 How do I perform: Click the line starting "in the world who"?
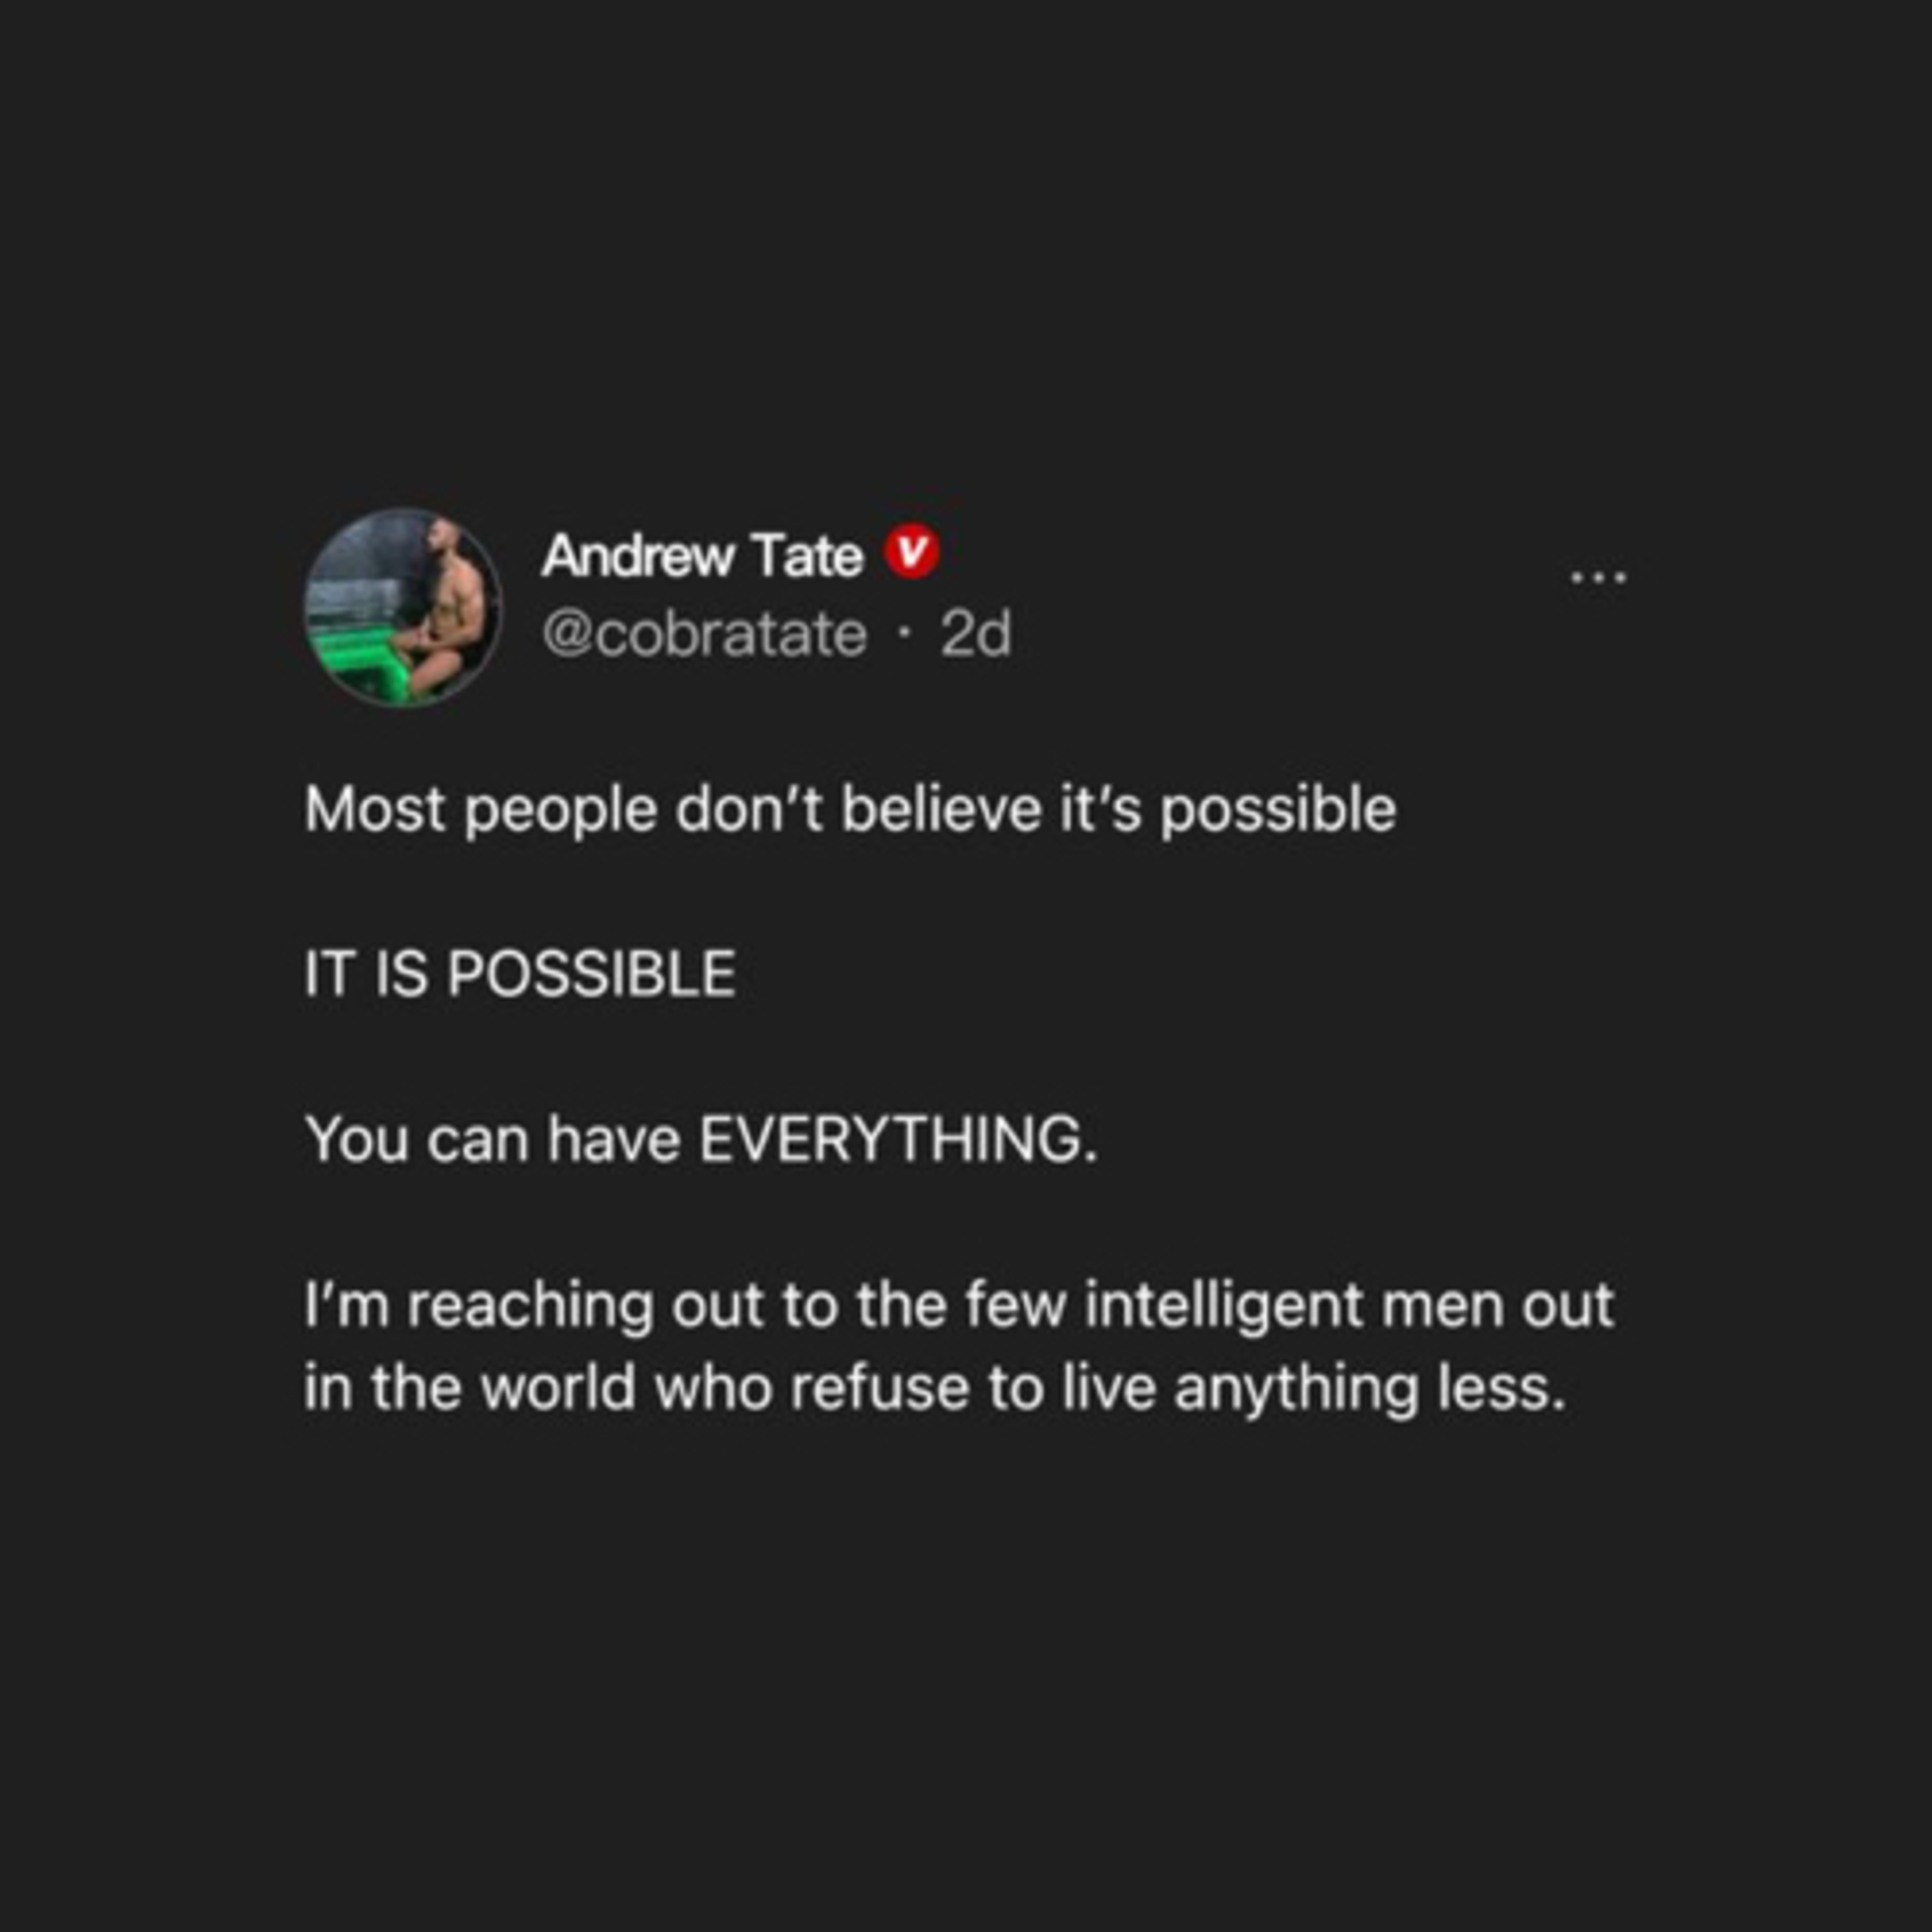934,1389
